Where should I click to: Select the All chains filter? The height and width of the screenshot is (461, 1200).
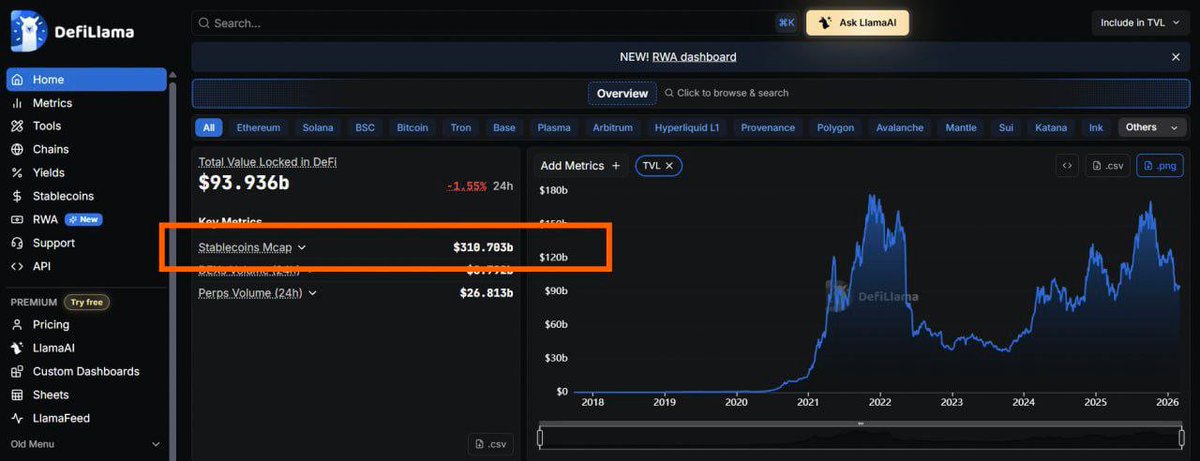click(209, 128)
